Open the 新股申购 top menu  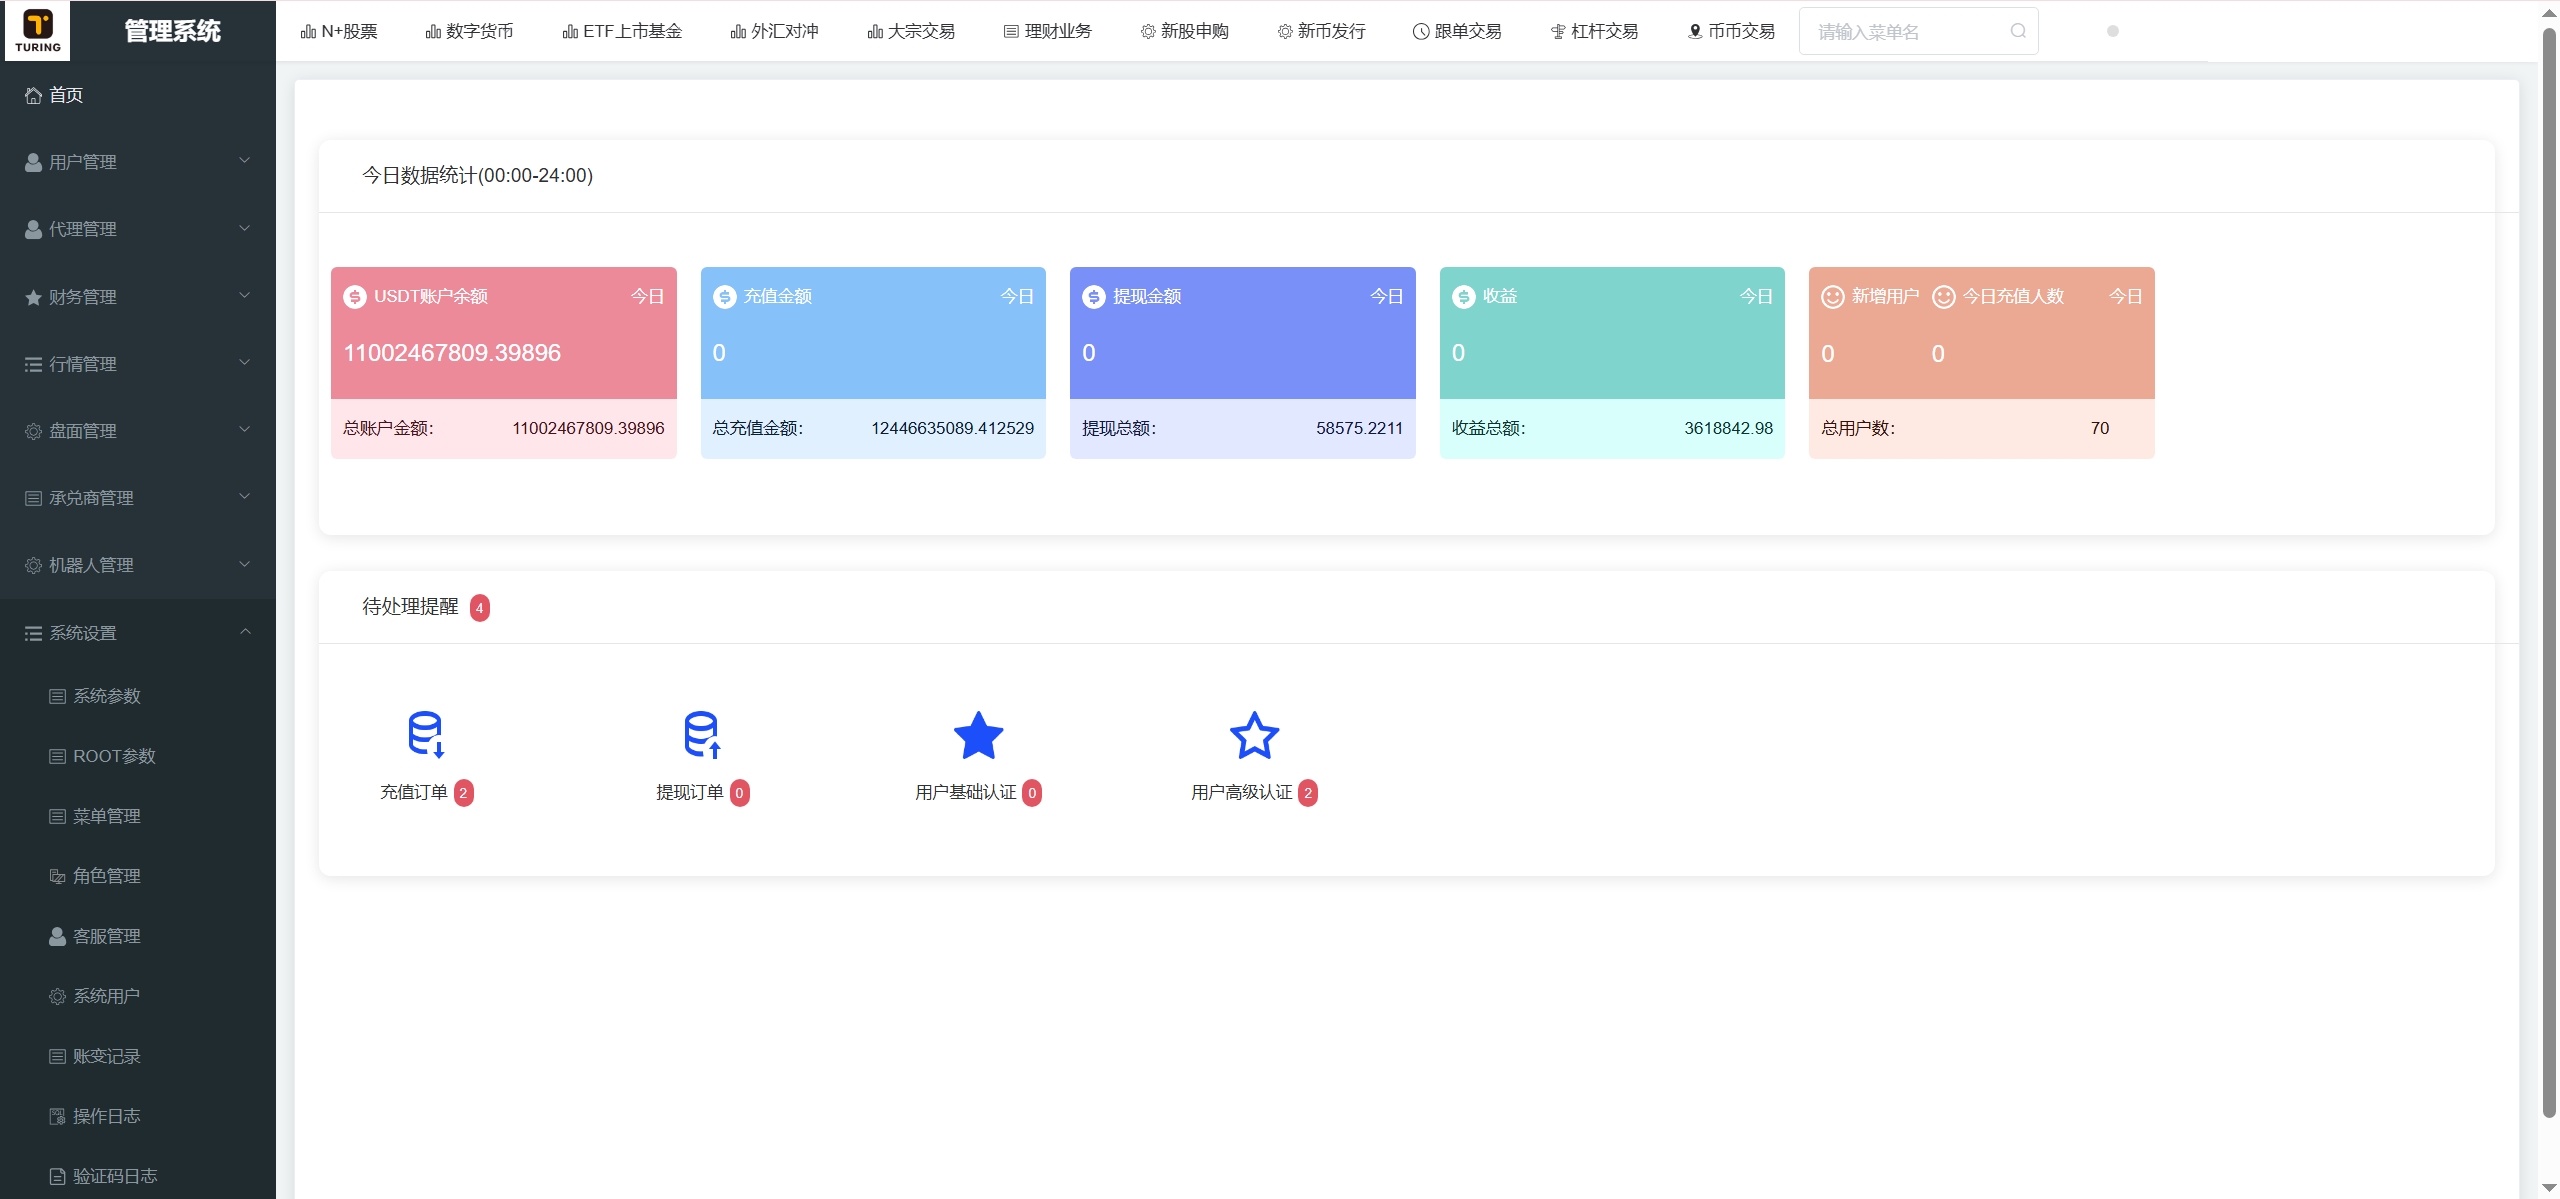click(x=1185, y=32)
